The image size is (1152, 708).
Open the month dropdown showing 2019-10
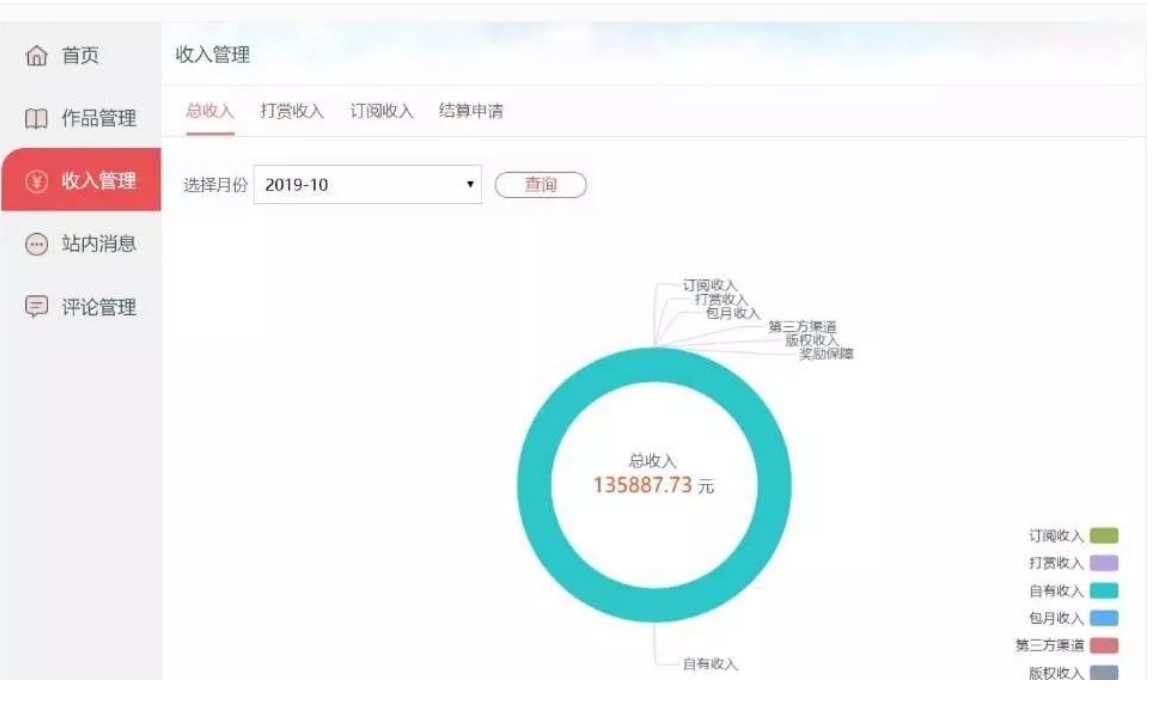(x=366, y=185)
